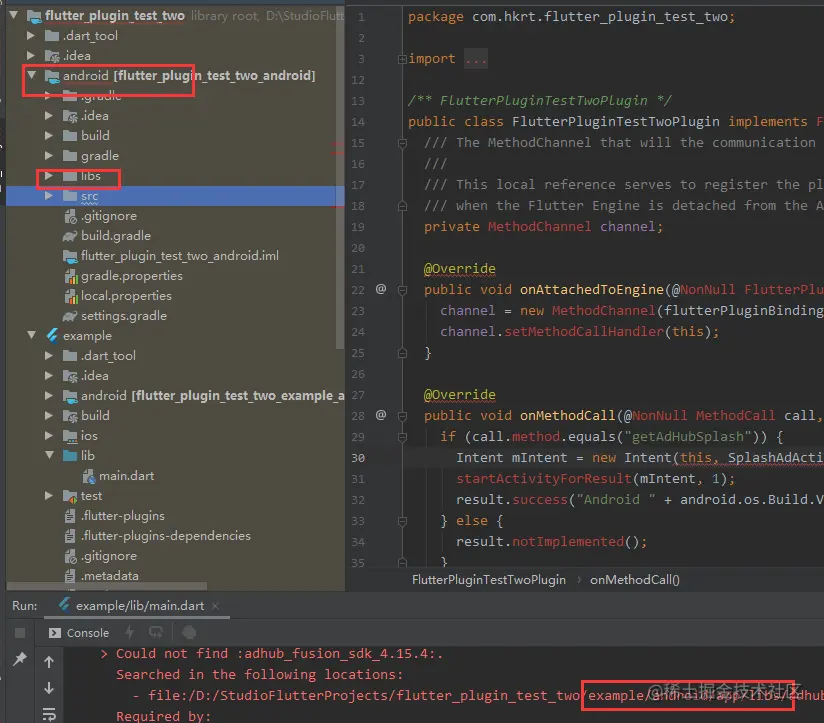824x723 pixels.
Task: Click the Flutter hot restart icon
Action: 156,632
